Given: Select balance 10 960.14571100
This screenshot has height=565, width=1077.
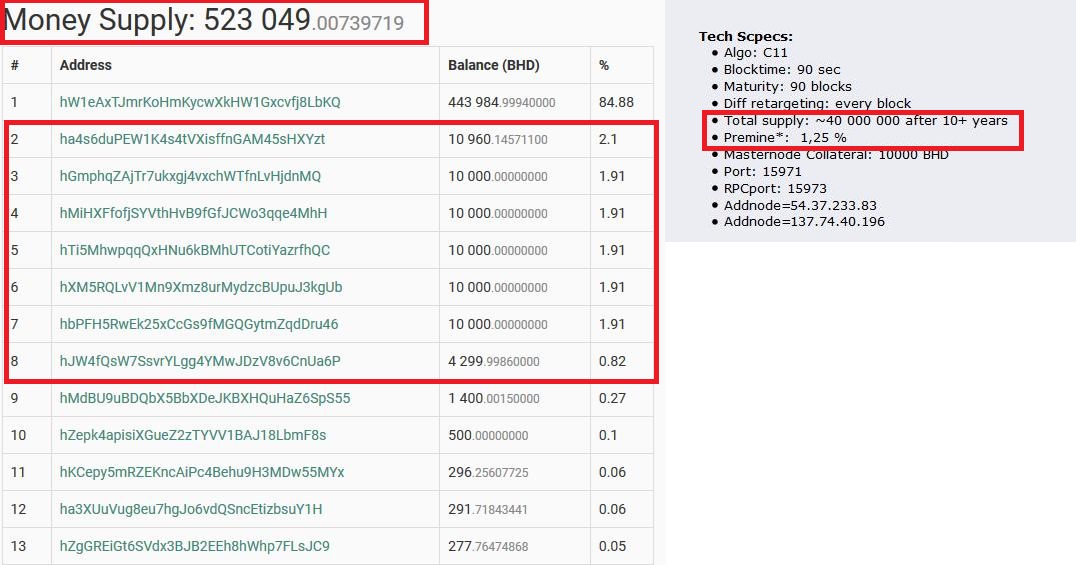Looking at the screenshot, I should click(x=498, y=139).
